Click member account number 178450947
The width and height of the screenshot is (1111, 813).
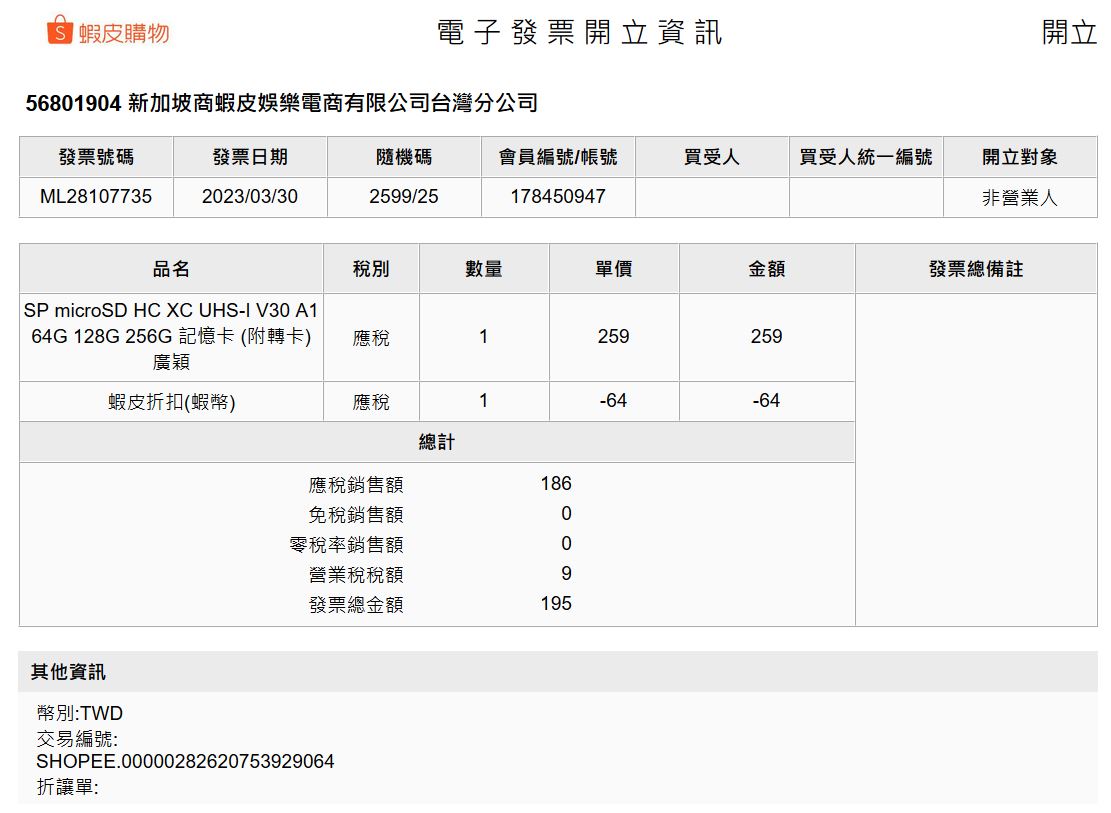pyautogui.click(x=558, y=197)
